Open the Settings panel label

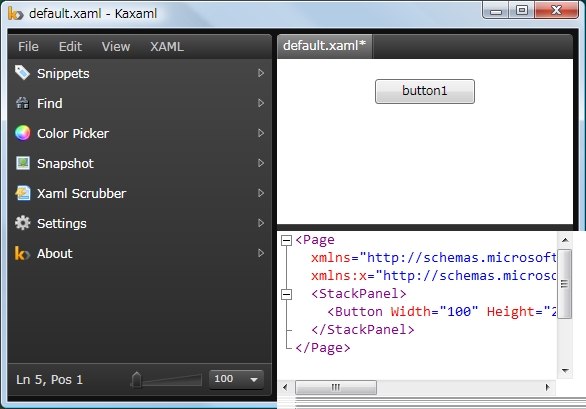(62, 224)
